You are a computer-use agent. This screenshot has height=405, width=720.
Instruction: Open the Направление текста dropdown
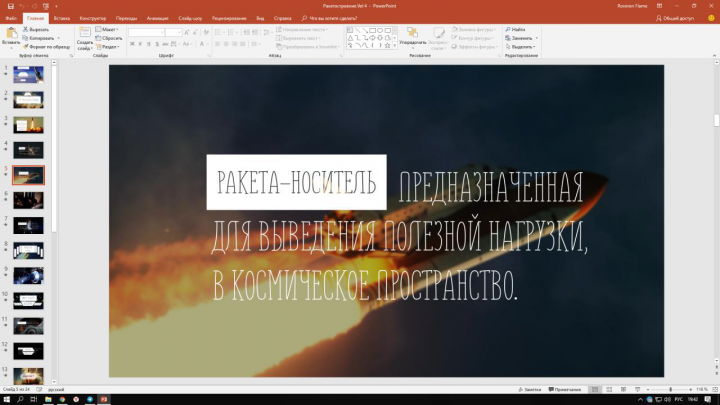click(x=302, y=29)
